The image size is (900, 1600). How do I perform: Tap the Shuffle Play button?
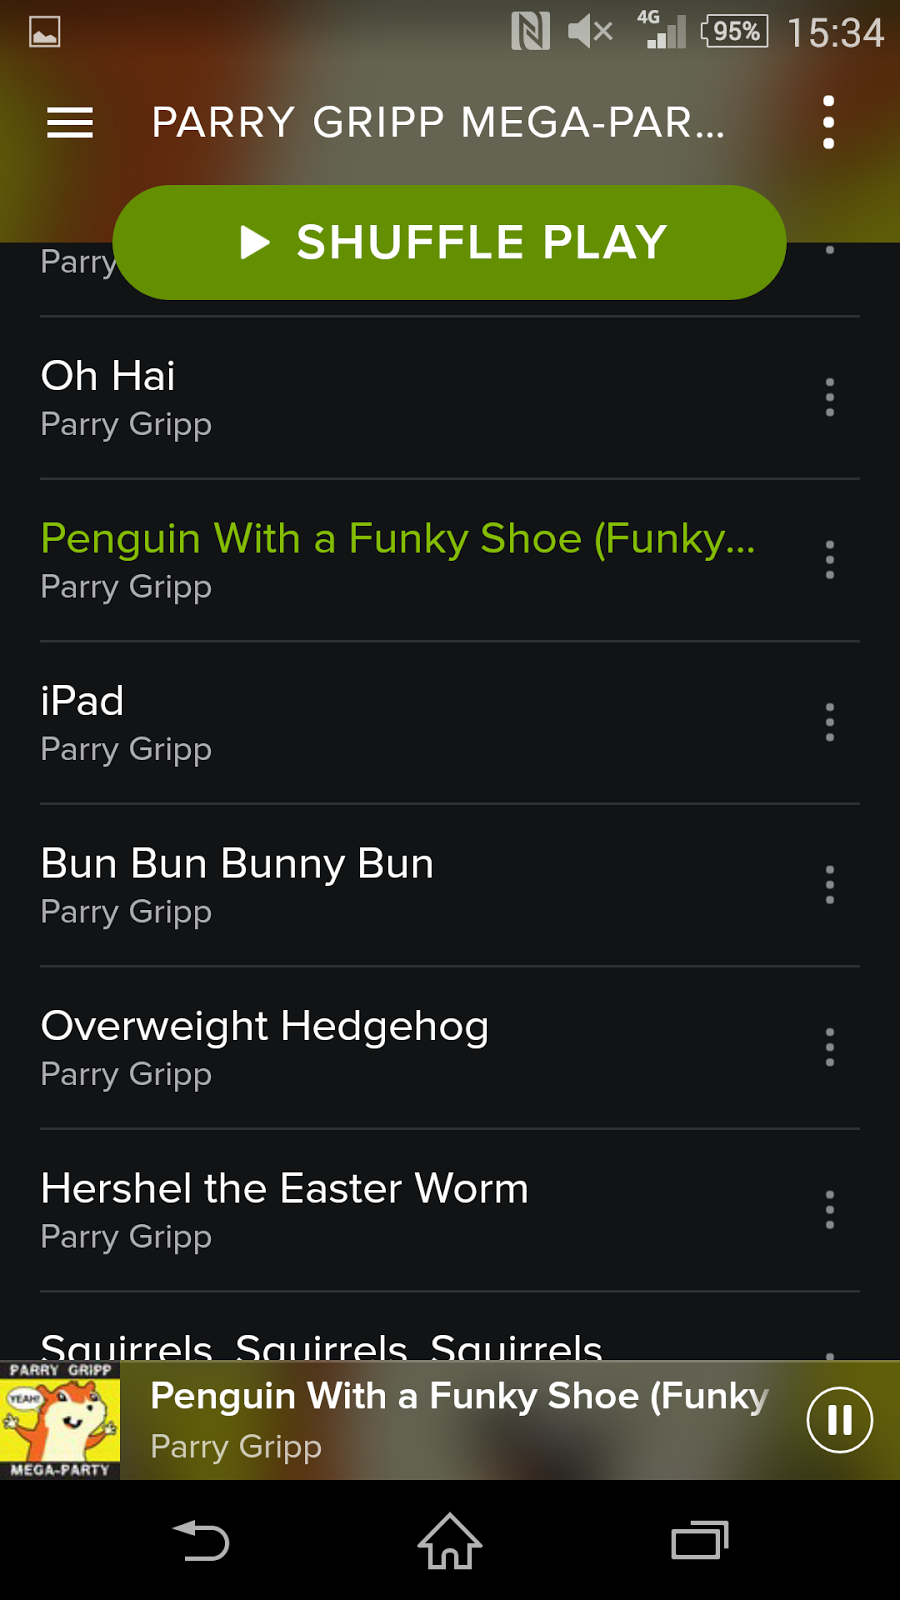[449, 242]
